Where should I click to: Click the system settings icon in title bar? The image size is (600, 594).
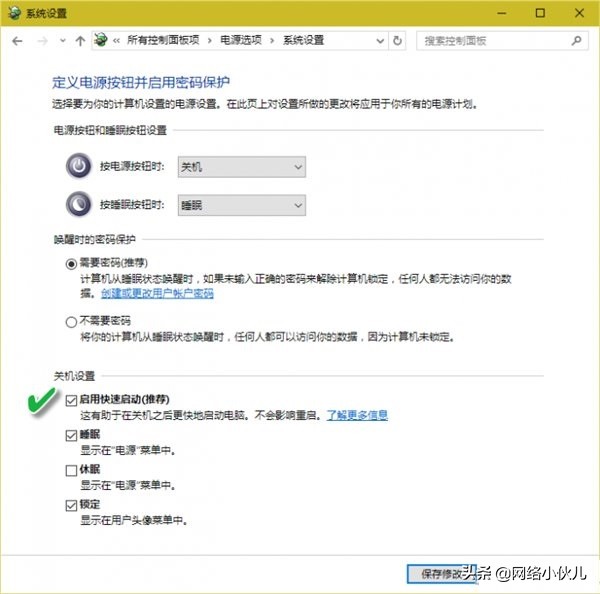pyautogui.click(x=15, y=13)
